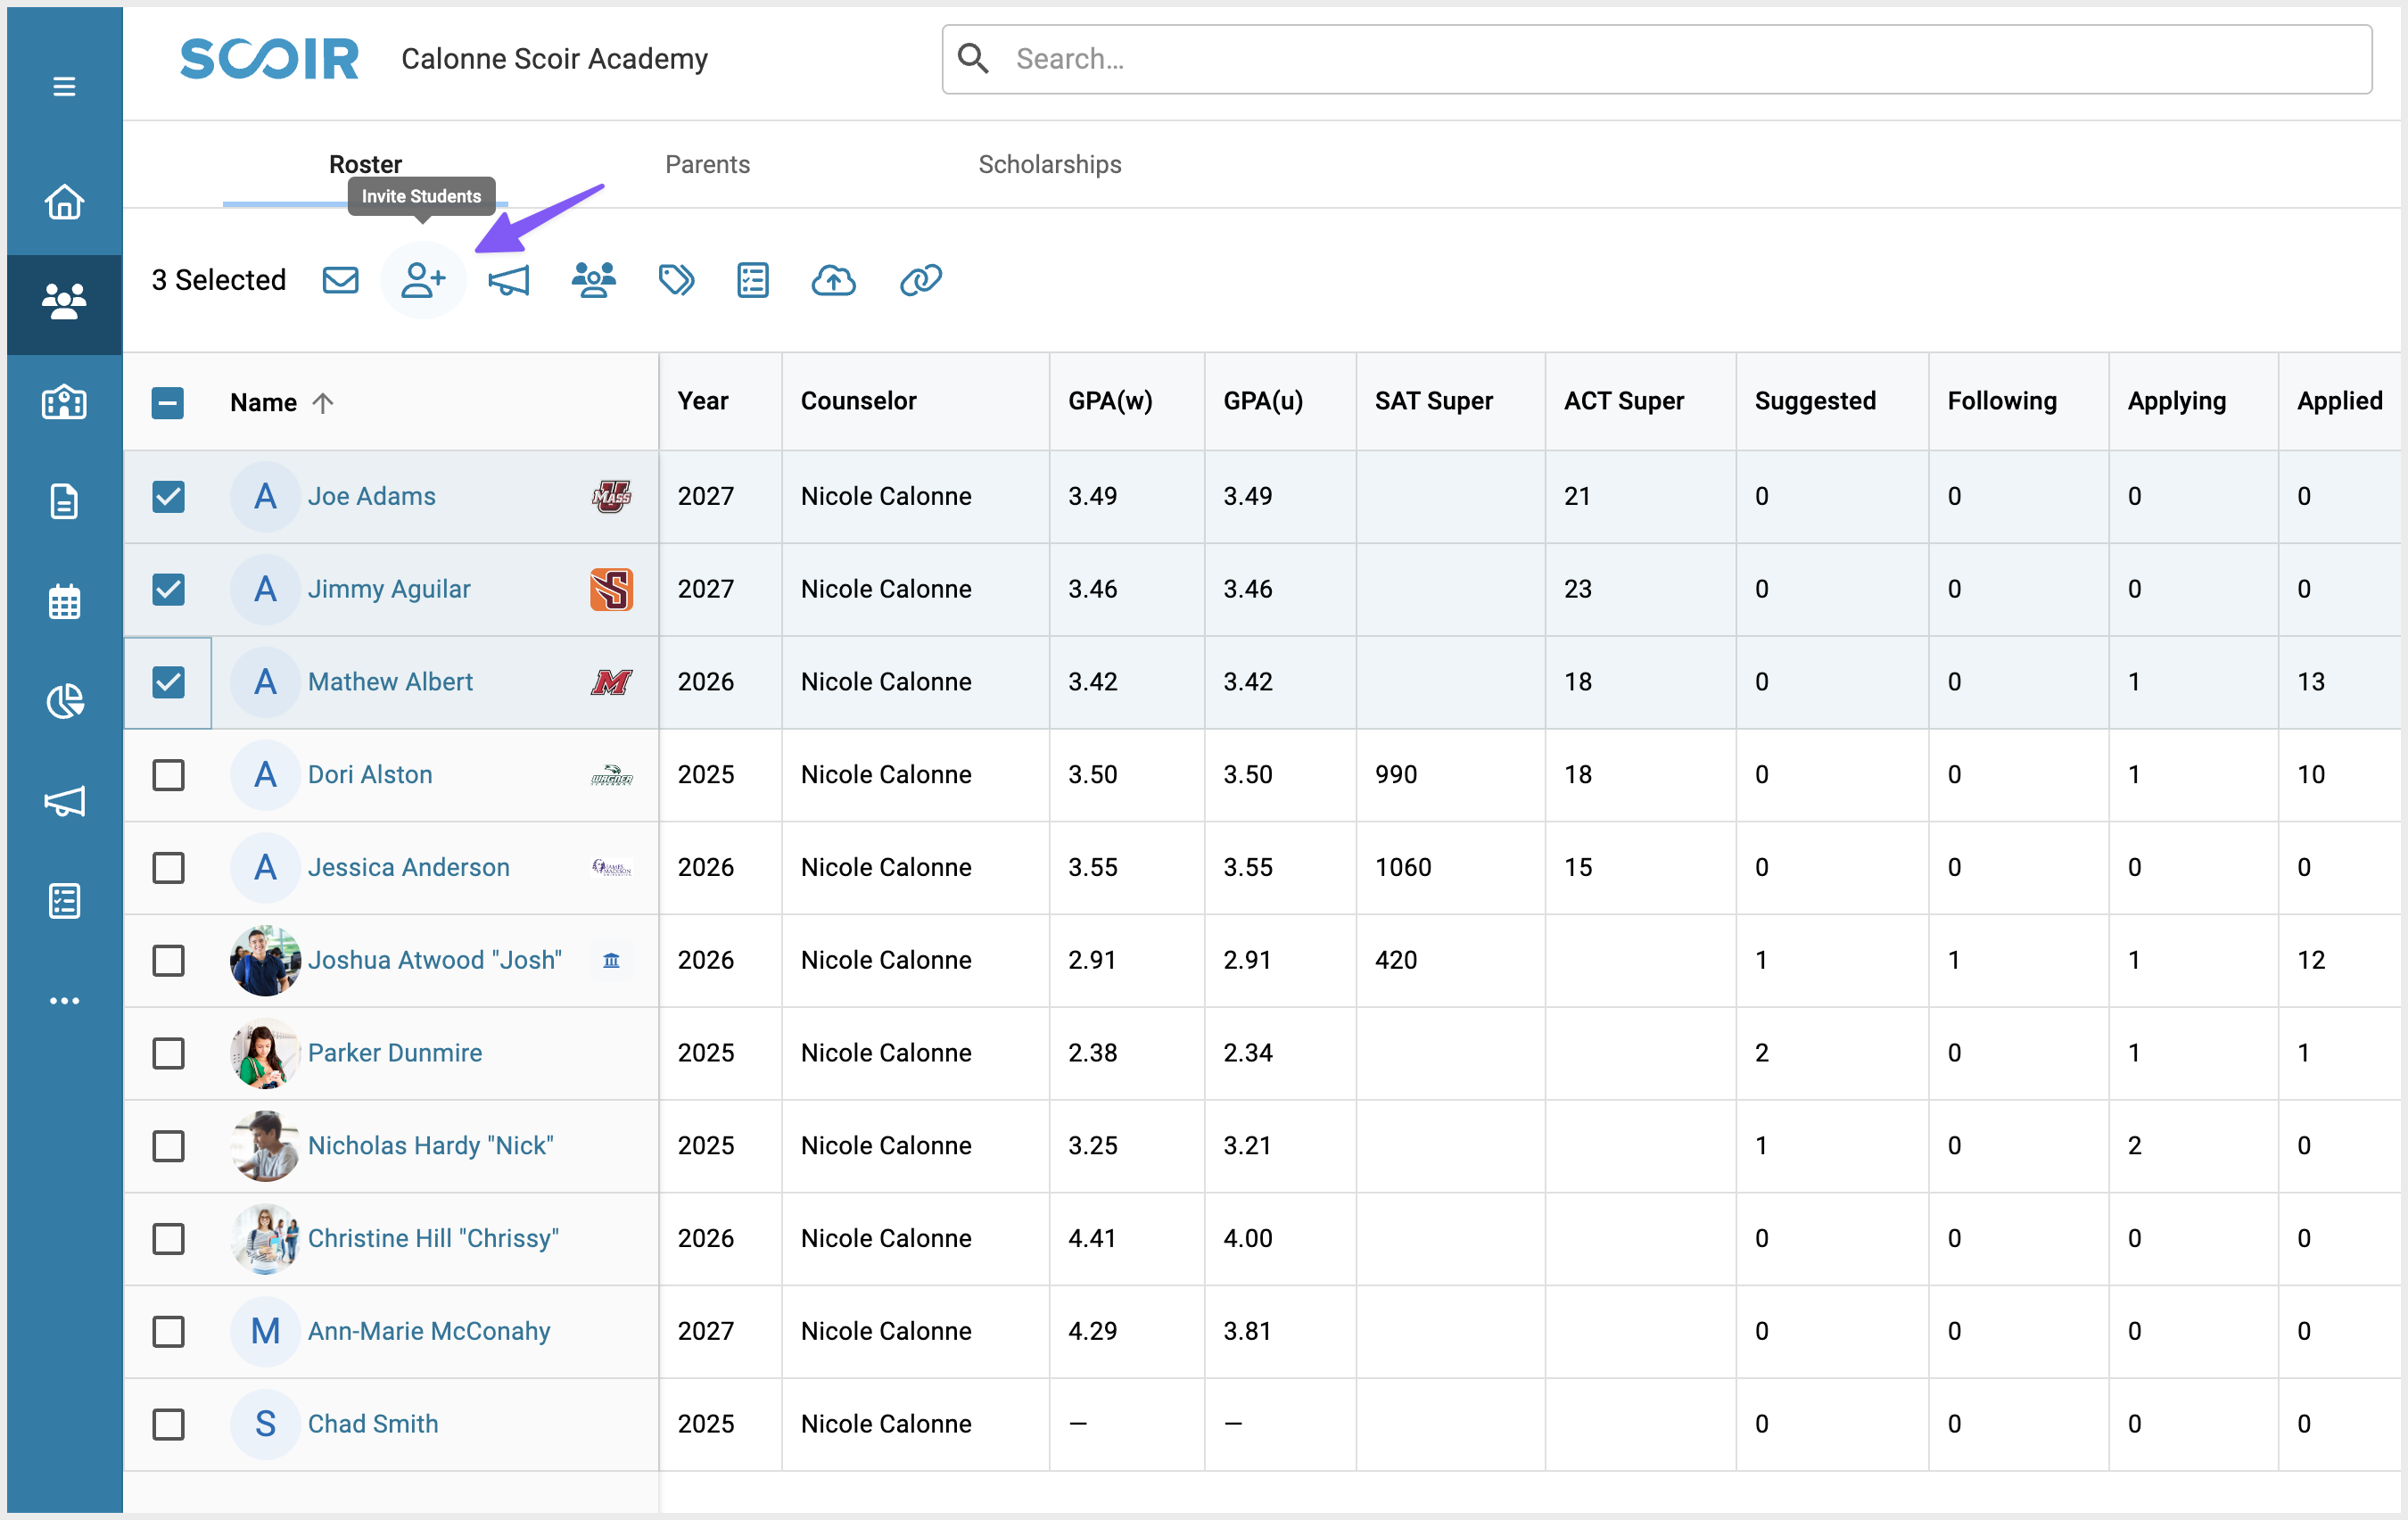Open More options ellipsis in sidebar
Viewport: 2408px width, 1520px height.
[64, 1000]
